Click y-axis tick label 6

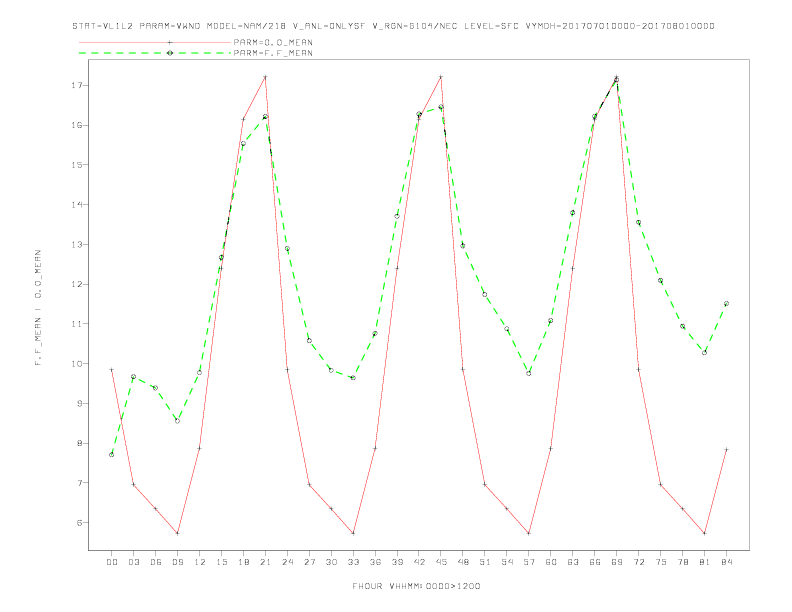[x=79, y=523]
